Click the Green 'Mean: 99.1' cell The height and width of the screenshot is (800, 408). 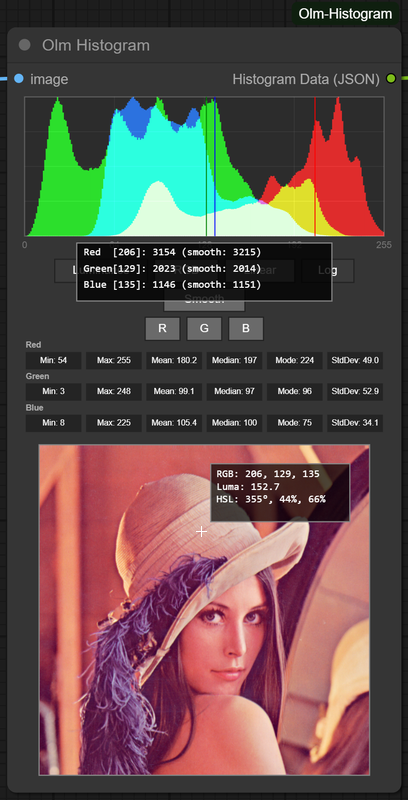pos(174,392)
